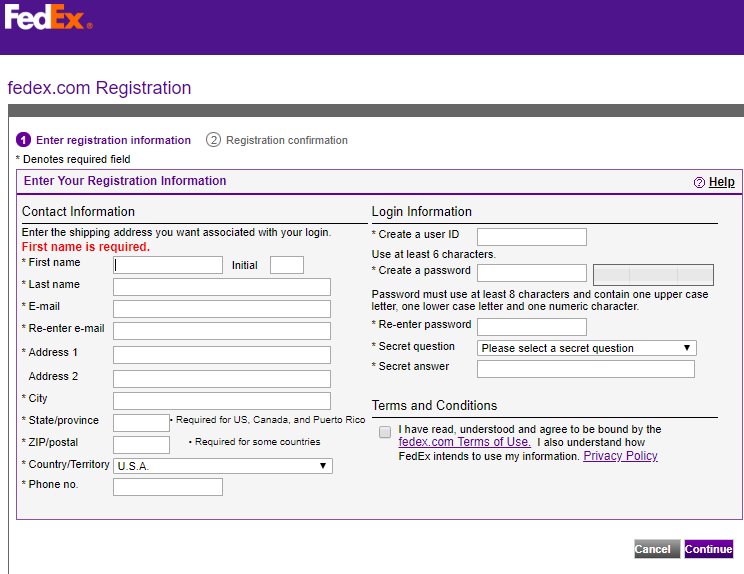Viewport: 744px width, 574px height.
Task: Click the password strength meter
Action: (x=653, y=275)
